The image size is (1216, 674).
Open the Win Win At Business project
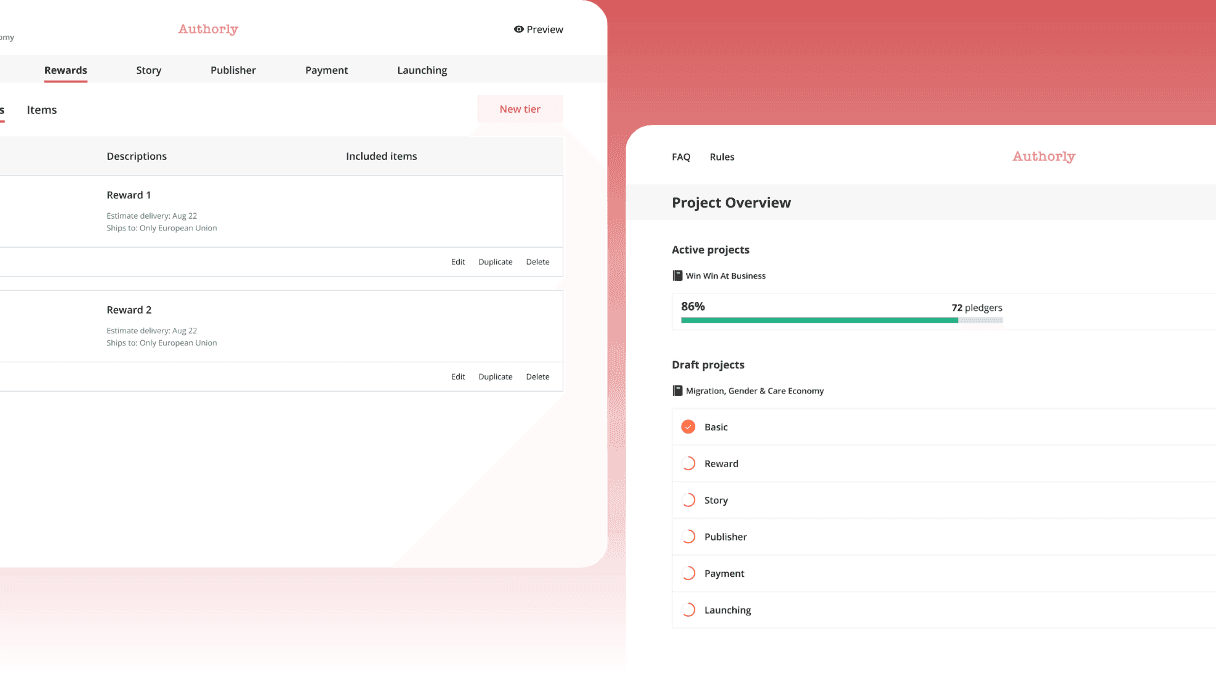pyautogui.click(x=726, y=276)
